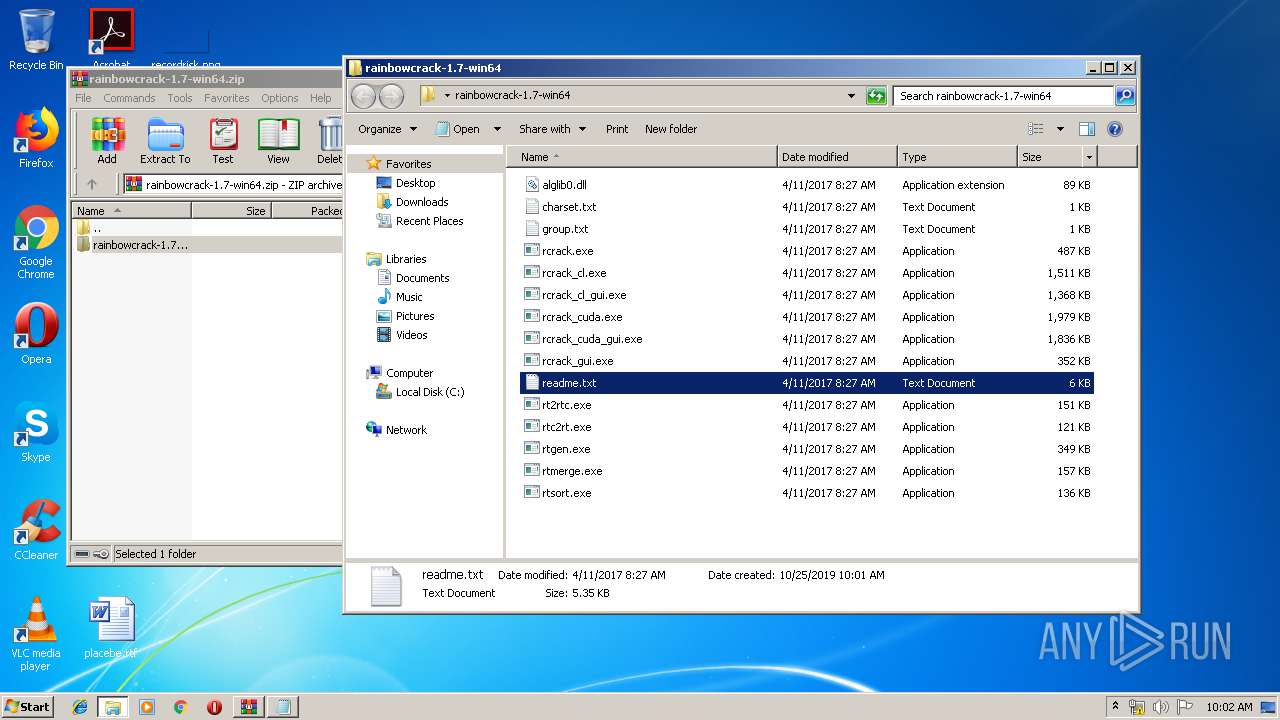Select Firefox desktop shortcut
Viewport: 1280px width, 720px height.
click(36, 138)
